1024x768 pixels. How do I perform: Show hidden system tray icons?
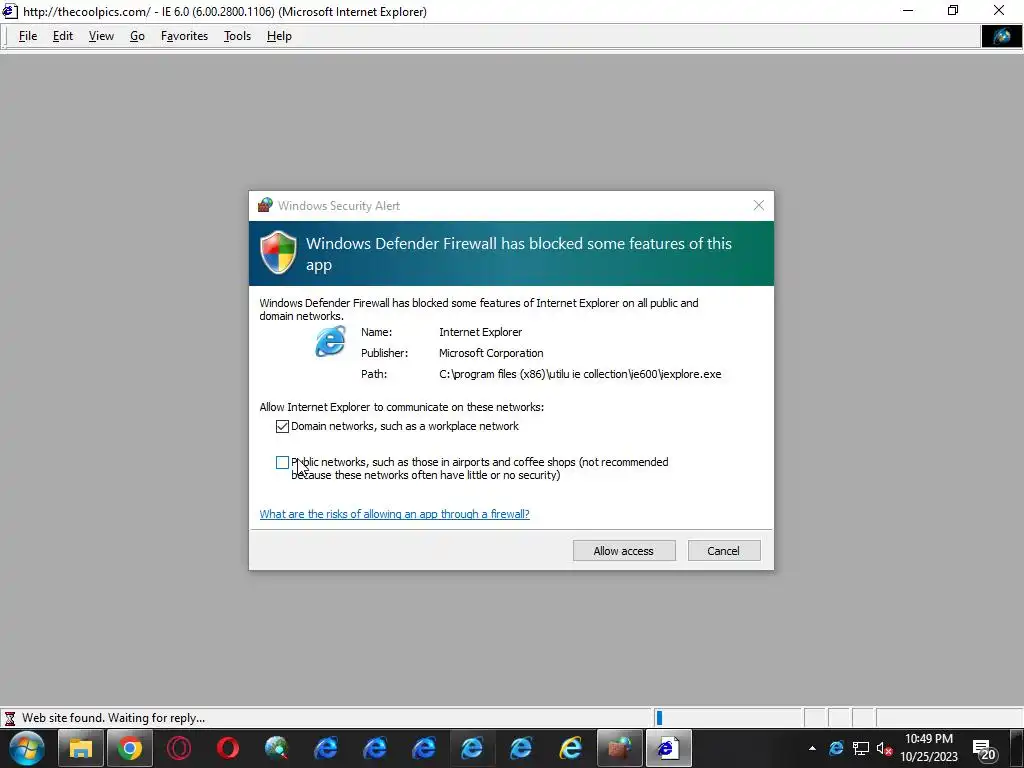point(812,748)
